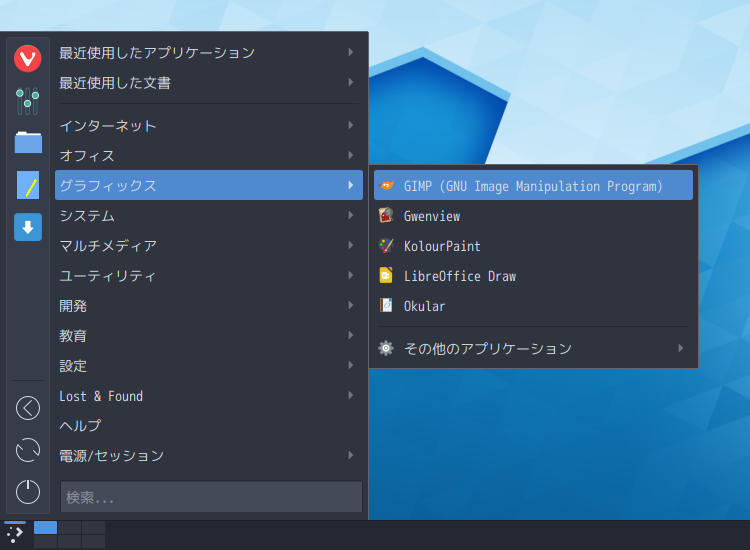The height and width of the screenshot is (550, 750).
Task: Open the blue download arrow app icon
Action: [x=28, y=227]
